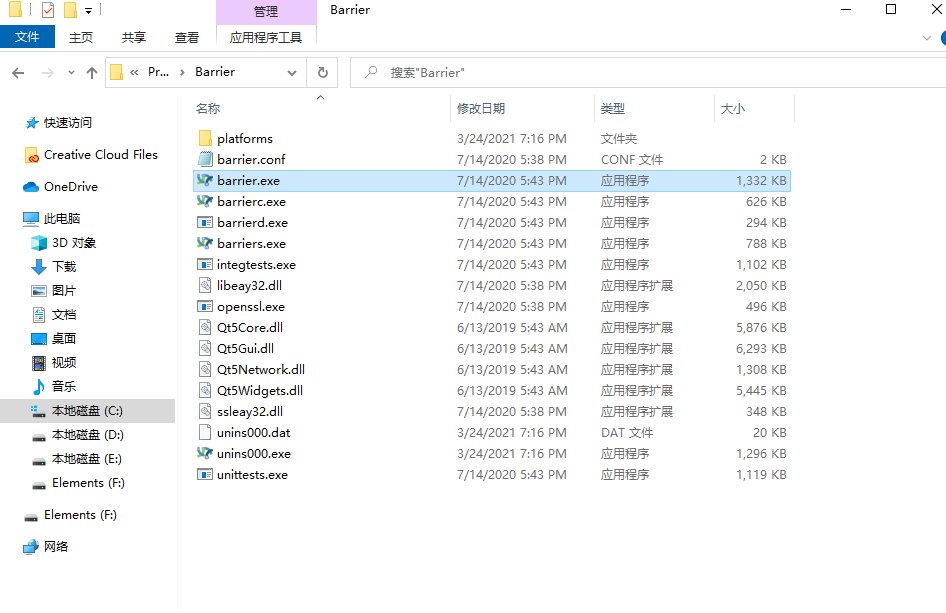Click the 管理 contextual tab header
Screen dimensions: 946x613
(266, 11)
